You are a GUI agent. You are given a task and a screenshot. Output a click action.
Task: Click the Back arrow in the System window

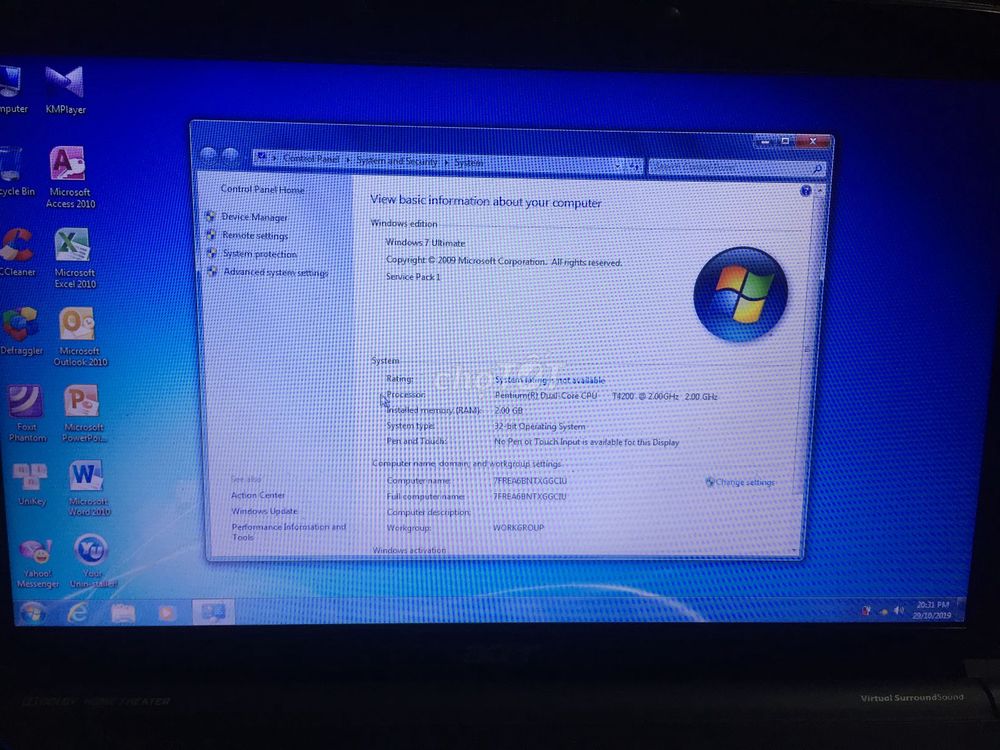pyautogui.click(x=208, y=155)
